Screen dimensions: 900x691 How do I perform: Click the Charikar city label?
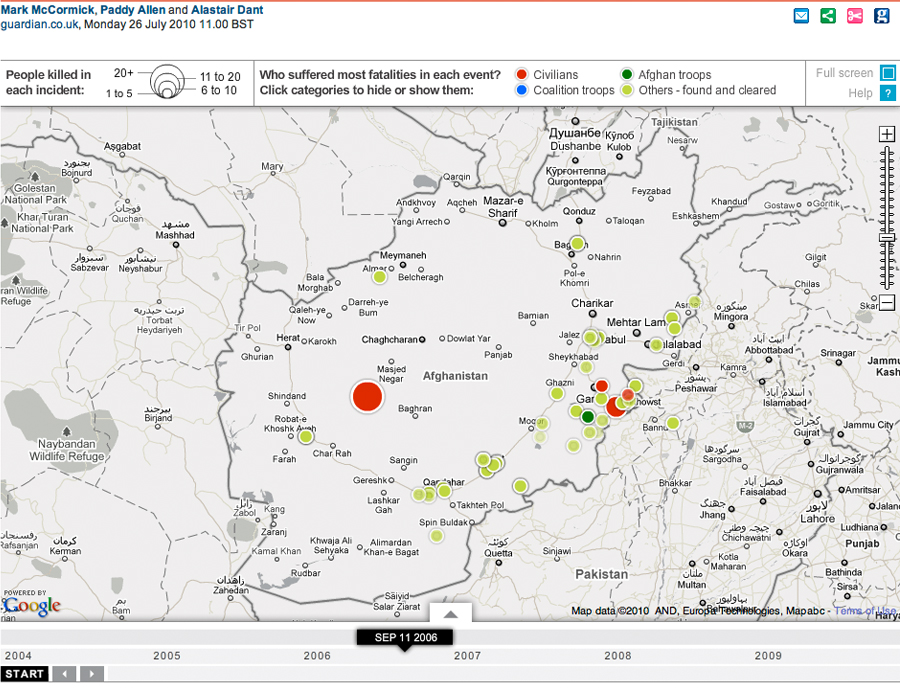pyautogui.click(x=592, y=303)
